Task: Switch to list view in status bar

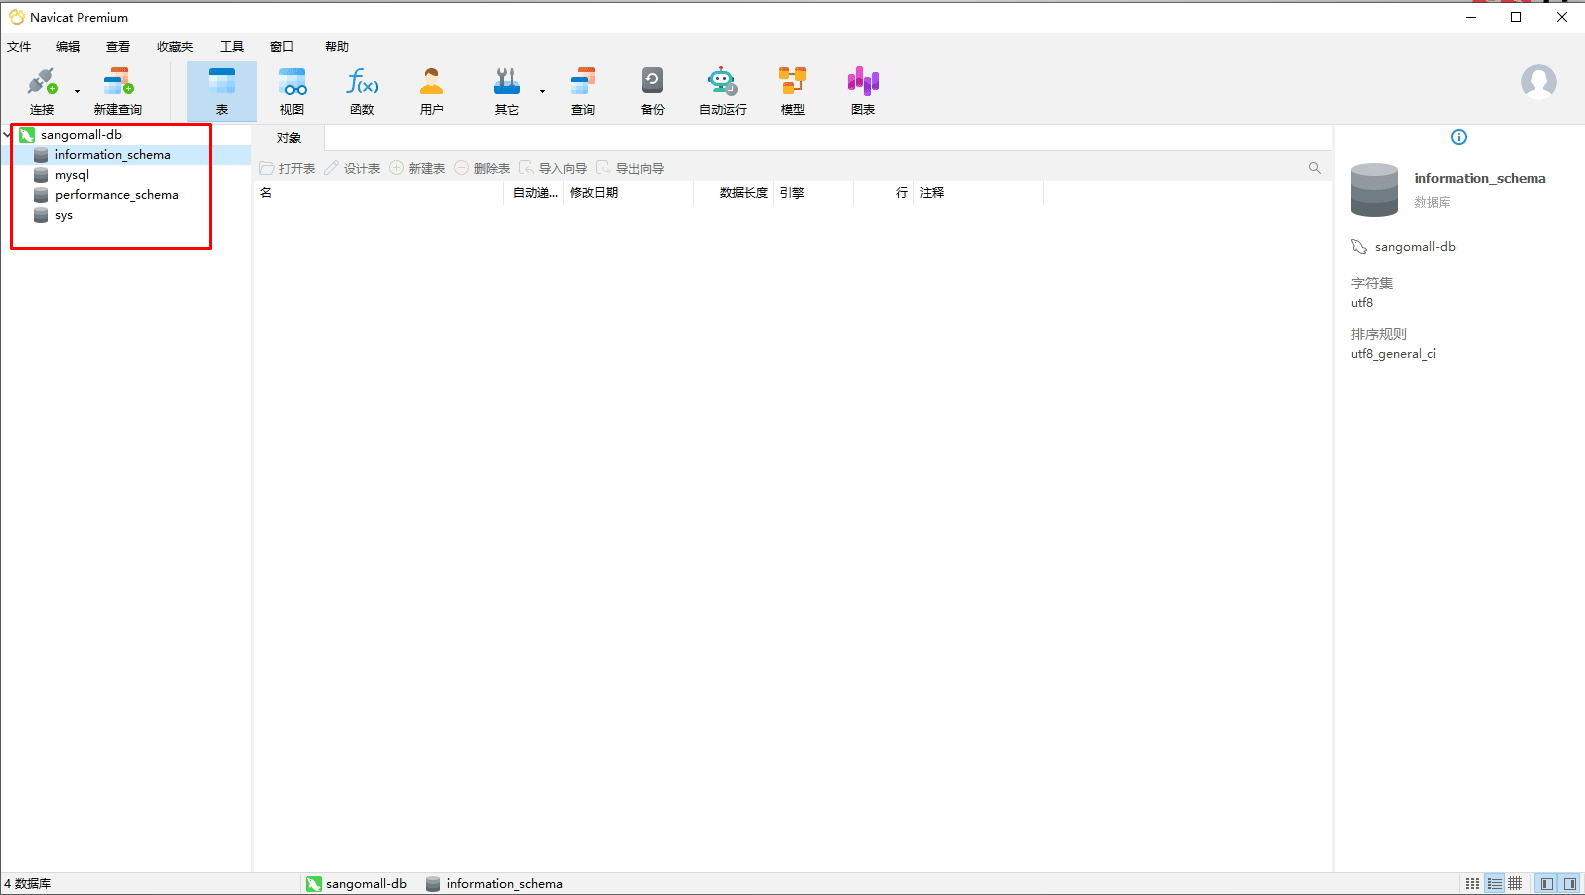Action: click(x=1494, y=884)
